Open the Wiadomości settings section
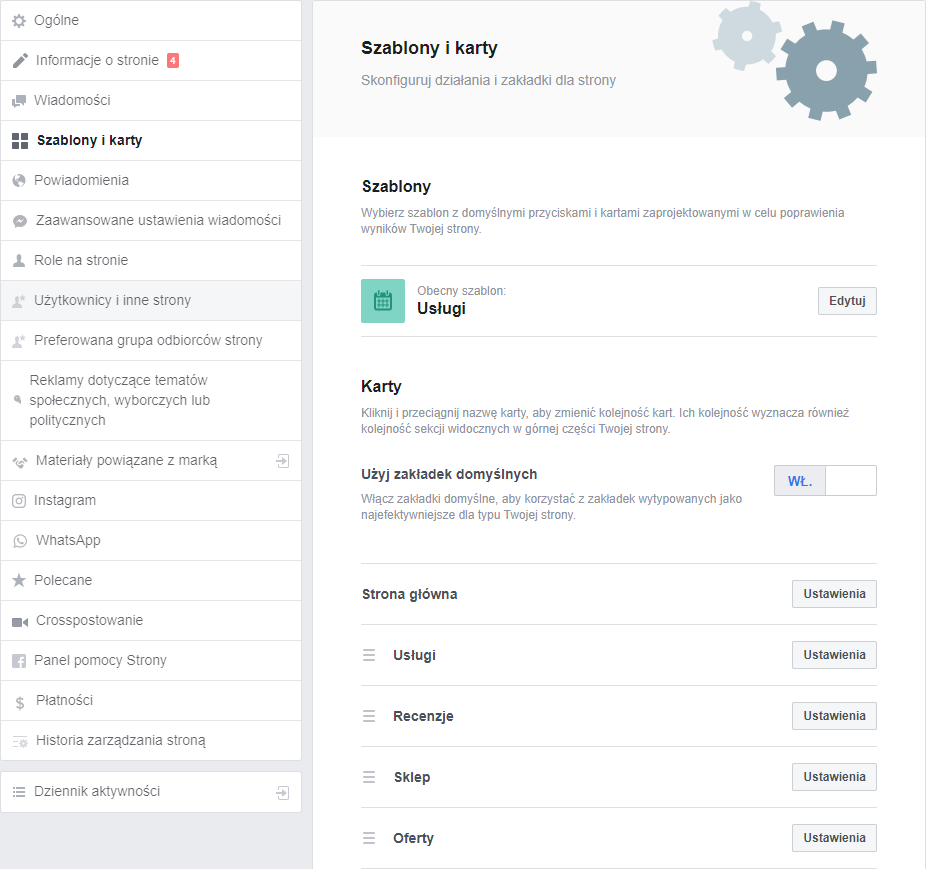The width and height of the screenshot is (926, 869). 72,101
